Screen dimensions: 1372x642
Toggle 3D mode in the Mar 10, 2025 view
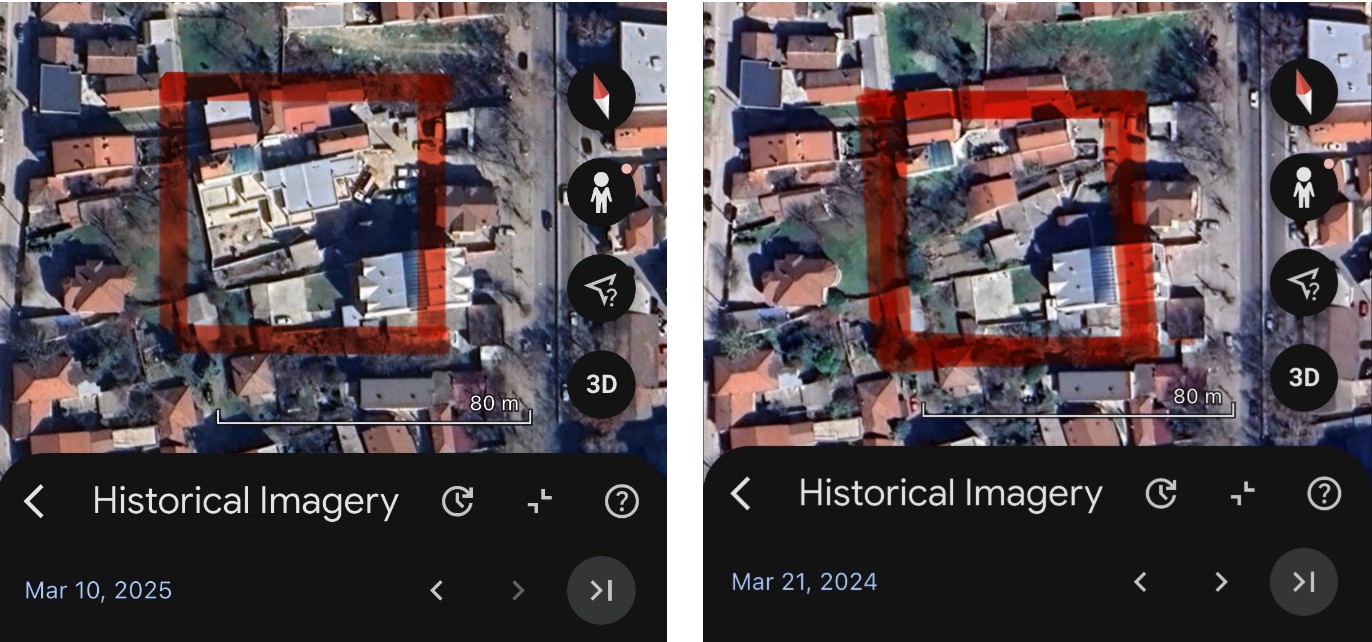pos(601,384)
